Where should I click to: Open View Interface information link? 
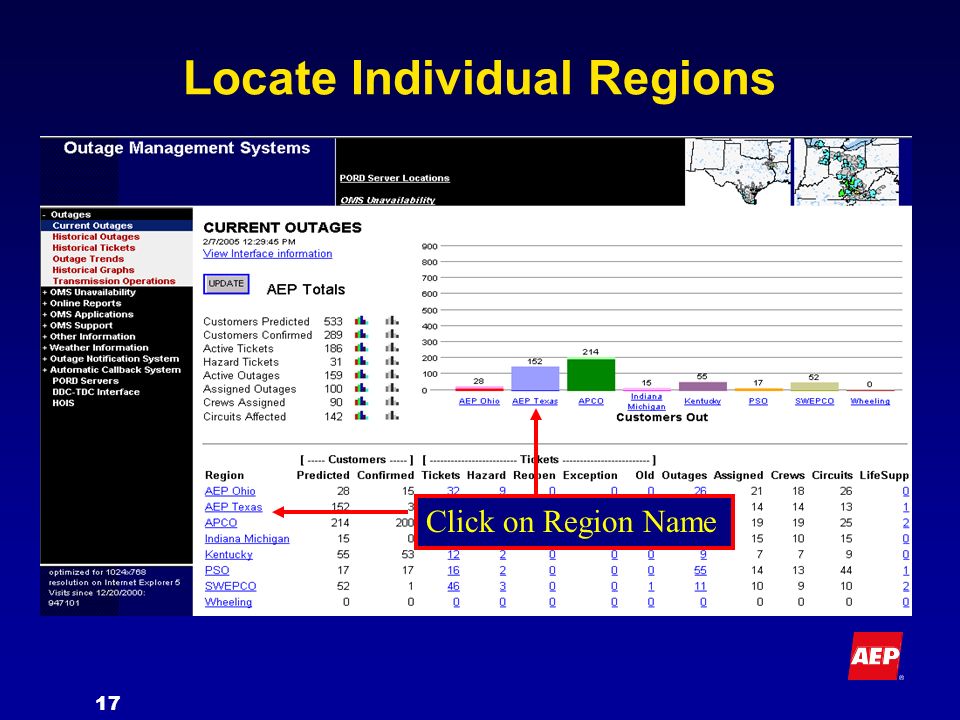tap(268, 253)
